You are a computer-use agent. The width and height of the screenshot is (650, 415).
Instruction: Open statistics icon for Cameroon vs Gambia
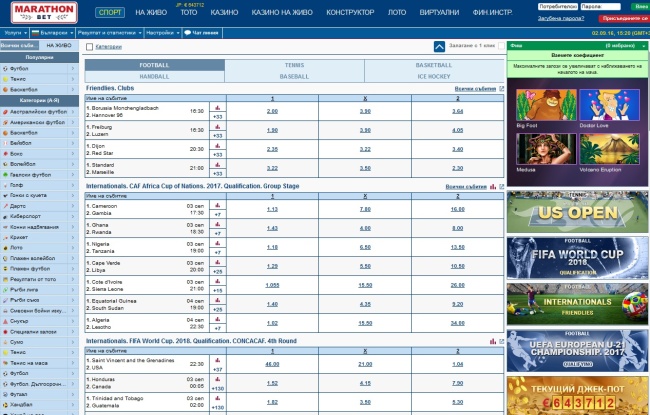tap(218, 206)
